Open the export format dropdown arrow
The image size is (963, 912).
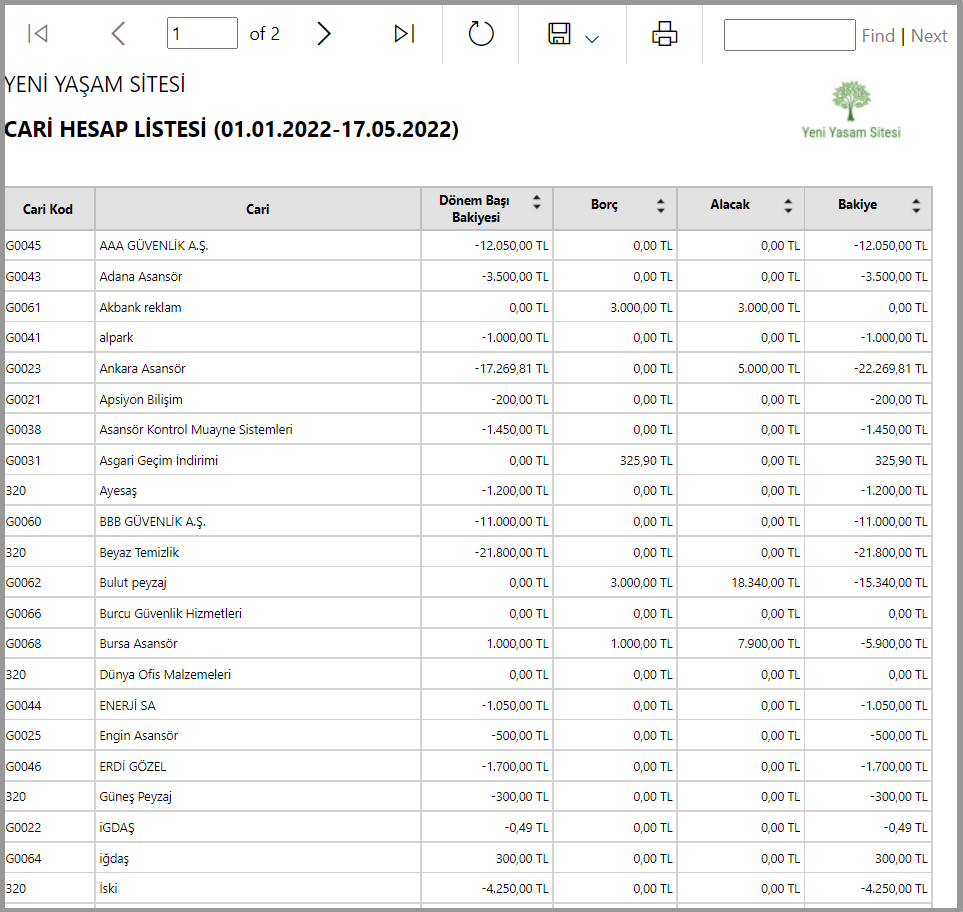click(x=592, y=39)
